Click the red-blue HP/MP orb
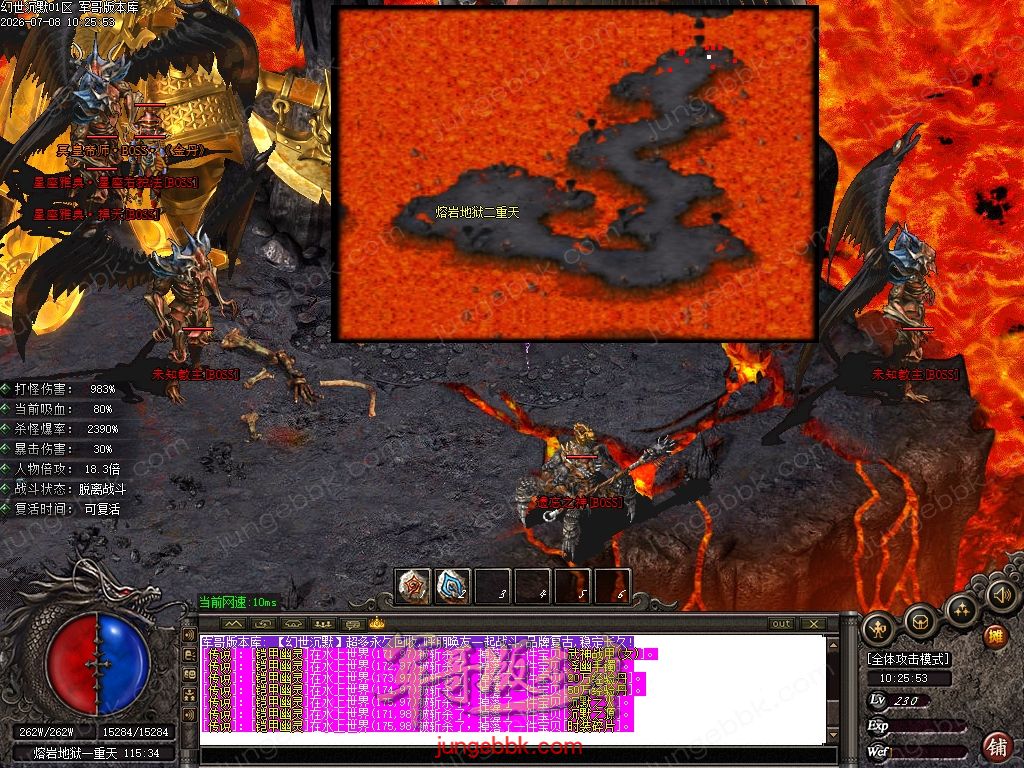This screenshot has width=1024, height=768. point(98,664)
